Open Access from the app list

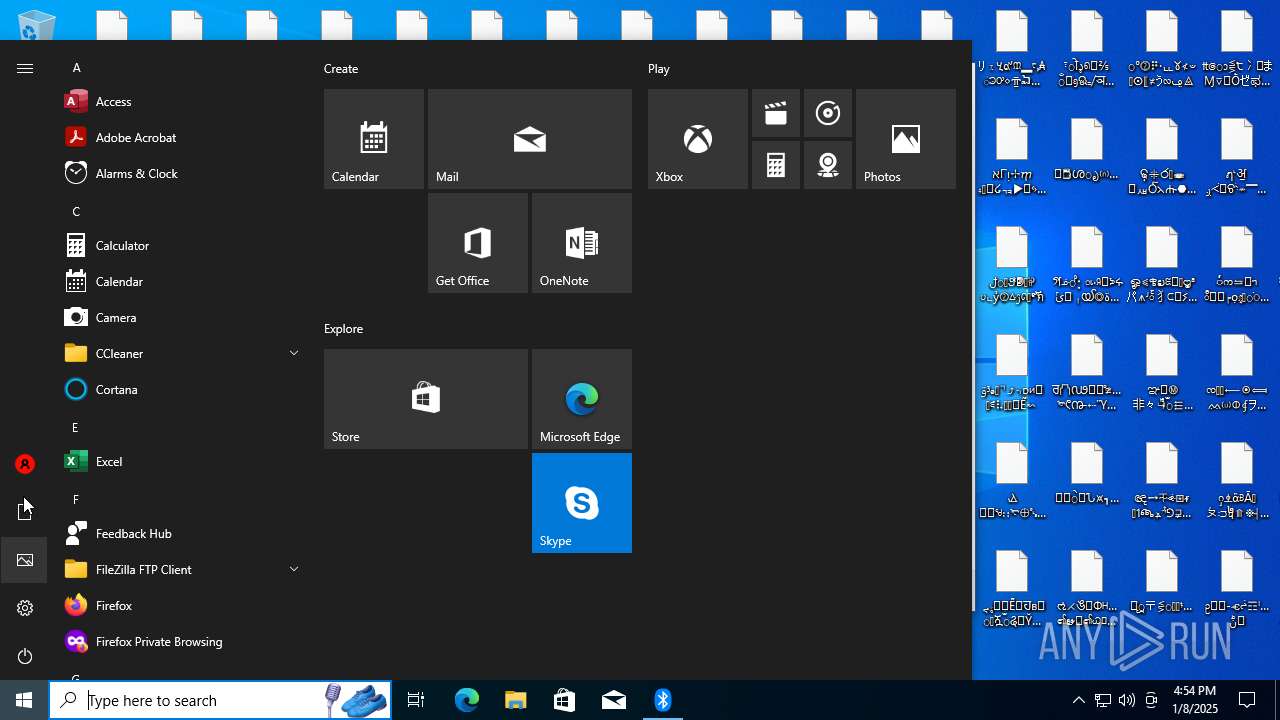tap(182, 101)
